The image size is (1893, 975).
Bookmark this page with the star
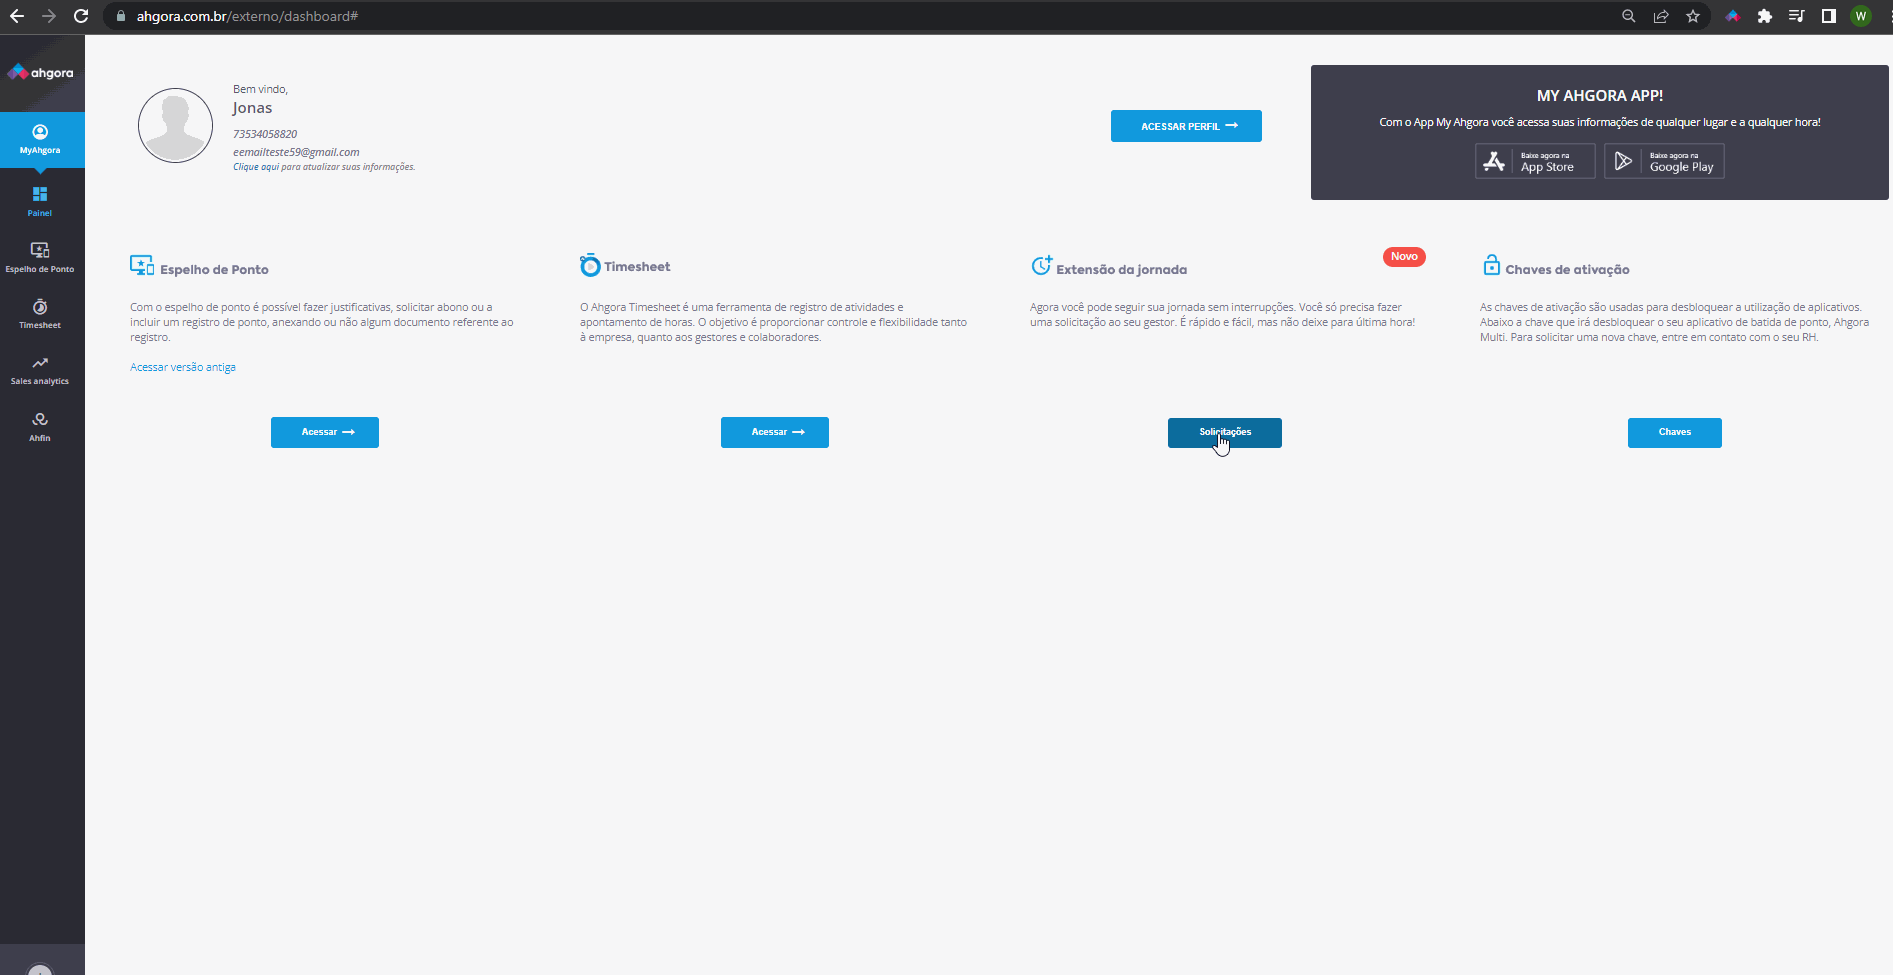click(x=1693, y=16)
